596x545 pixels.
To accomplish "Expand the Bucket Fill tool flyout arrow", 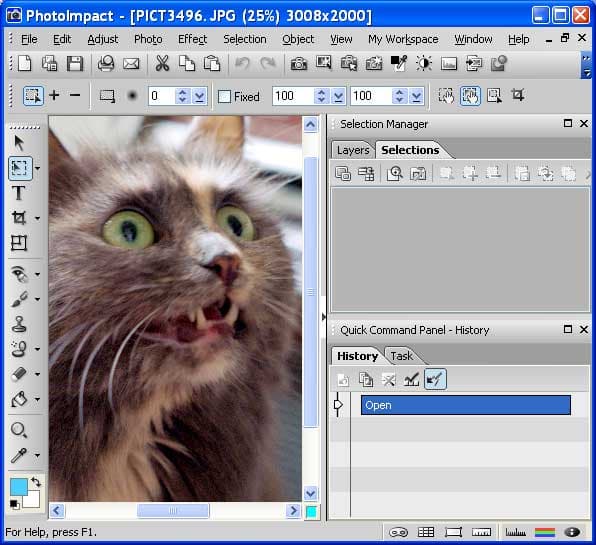I will pyautogui.click(x=38, y=399).
